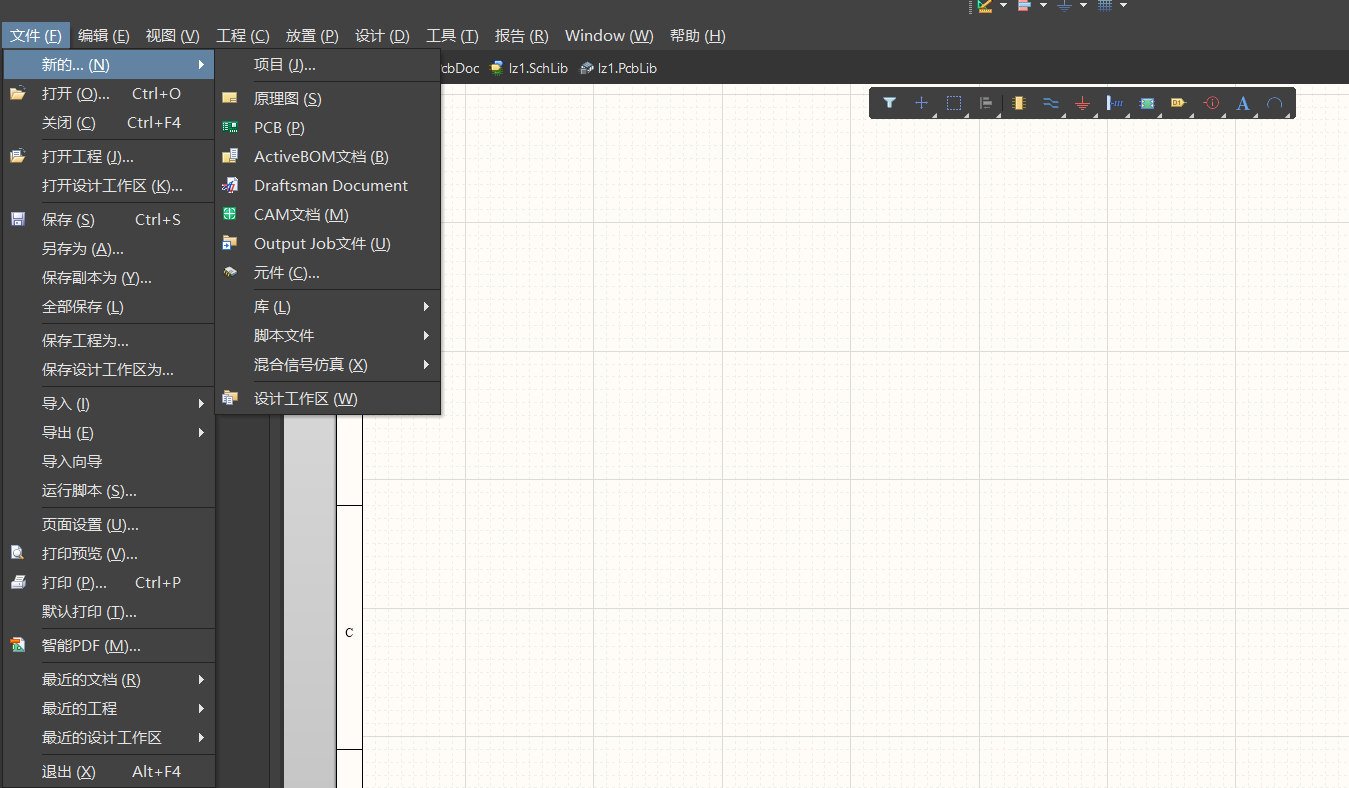Viewport: 1349px width, 788px height.
Task: Place a wire with the blue wire icon
Action: tap(1050, 103)
